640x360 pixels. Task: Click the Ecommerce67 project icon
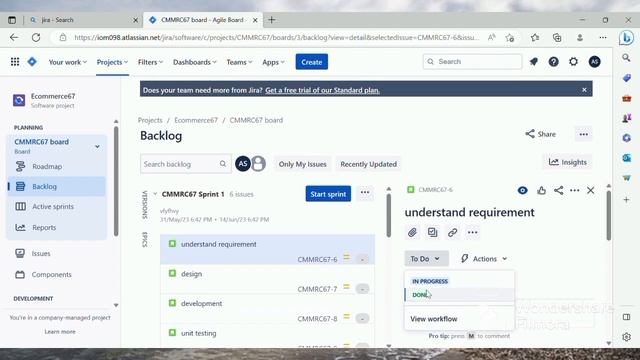pos(19,100)
